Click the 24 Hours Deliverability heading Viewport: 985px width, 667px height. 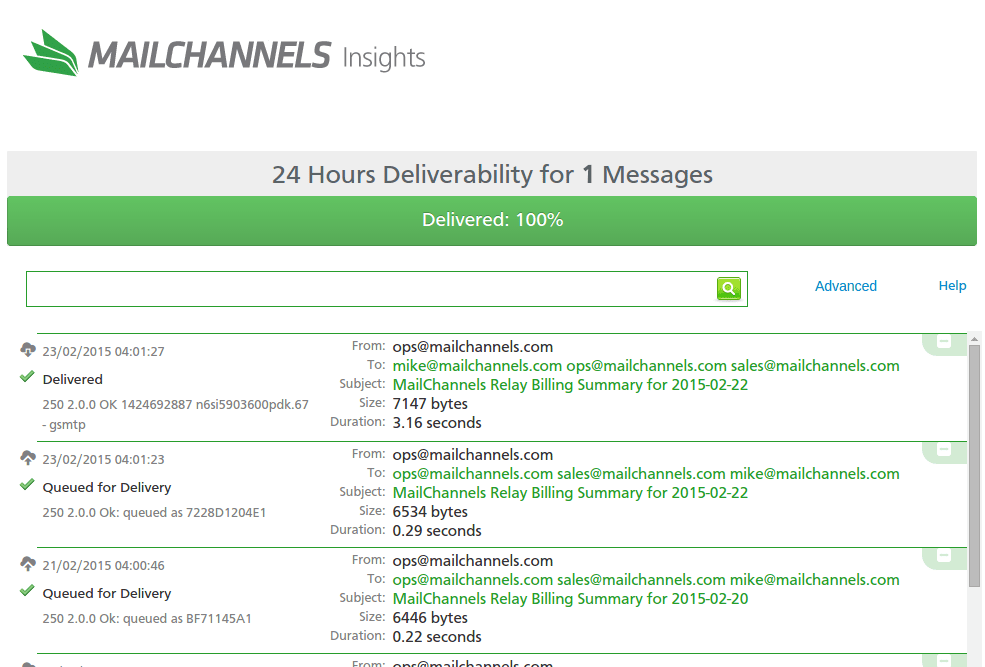[492, 175]
